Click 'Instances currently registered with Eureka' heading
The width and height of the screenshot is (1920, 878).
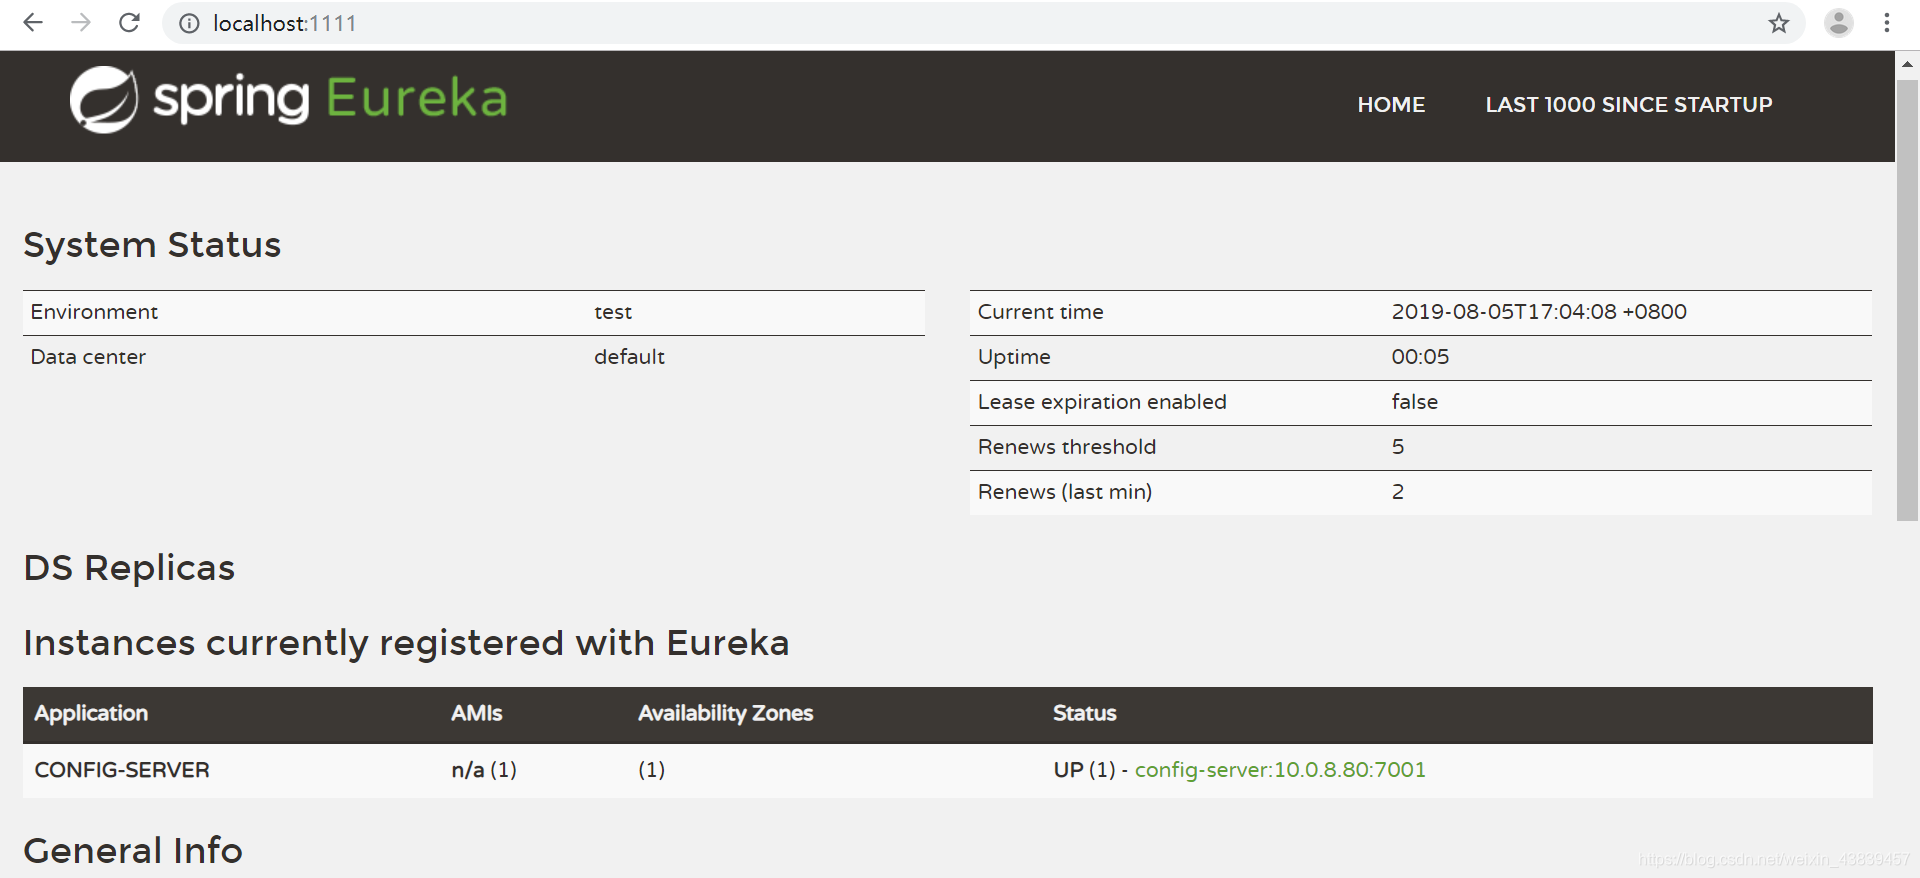406,643
